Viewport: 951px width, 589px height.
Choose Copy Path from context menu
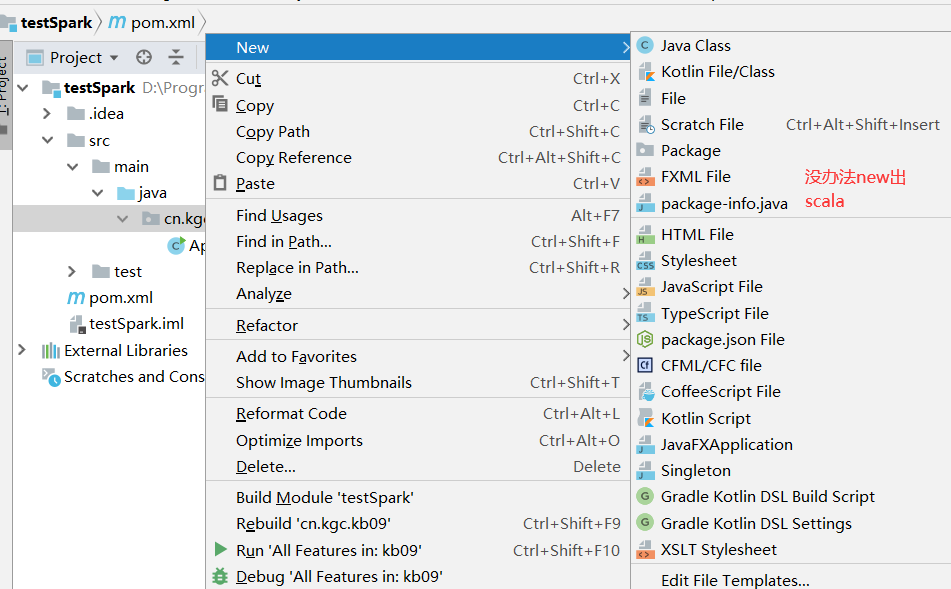pyautogui.click(x=418, y=132)
